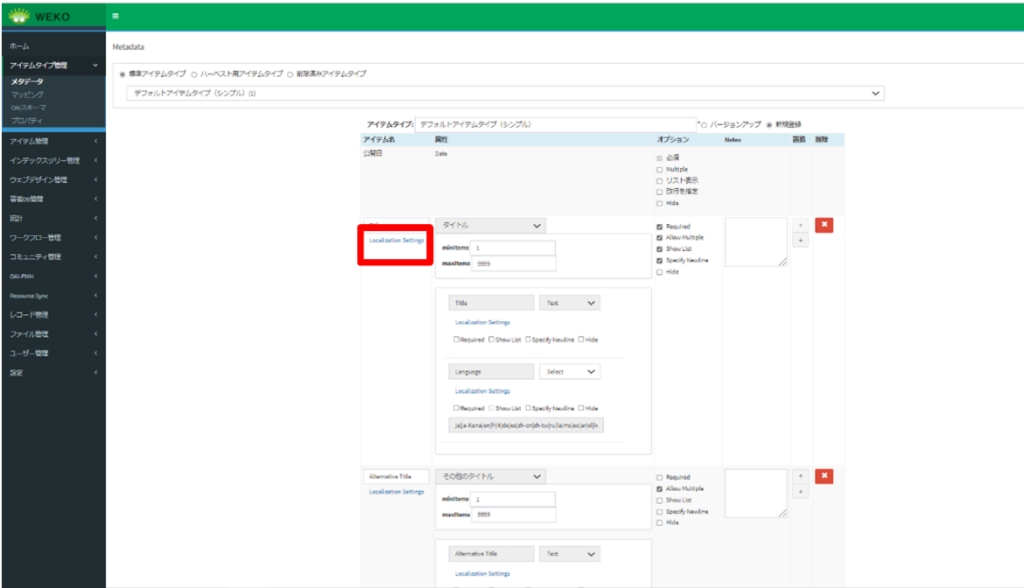Uncheck Required option for タイトル row
Image resolution: width=1024 pixels, height=588 pixels.
659,227
